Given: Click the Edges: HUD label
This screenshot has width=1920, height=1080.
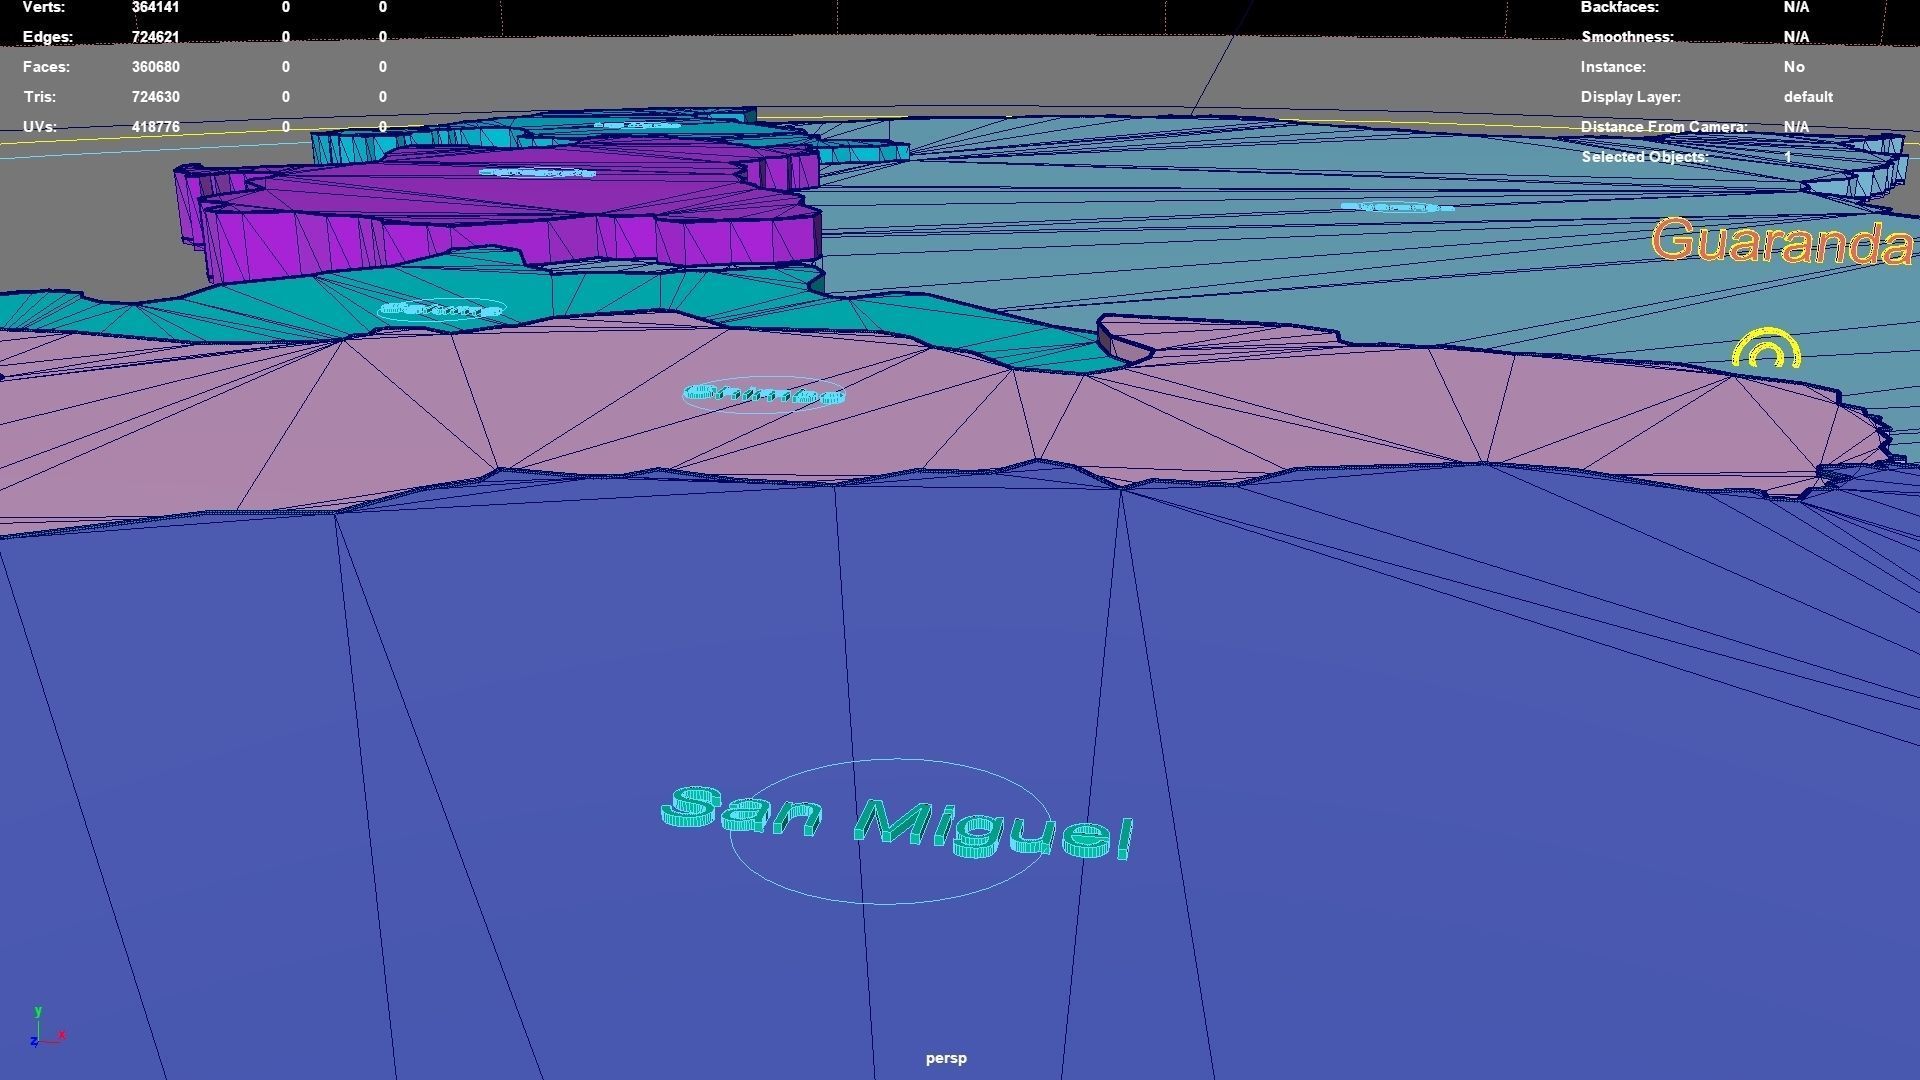Looking at the screenshot, I should point(48,37).
